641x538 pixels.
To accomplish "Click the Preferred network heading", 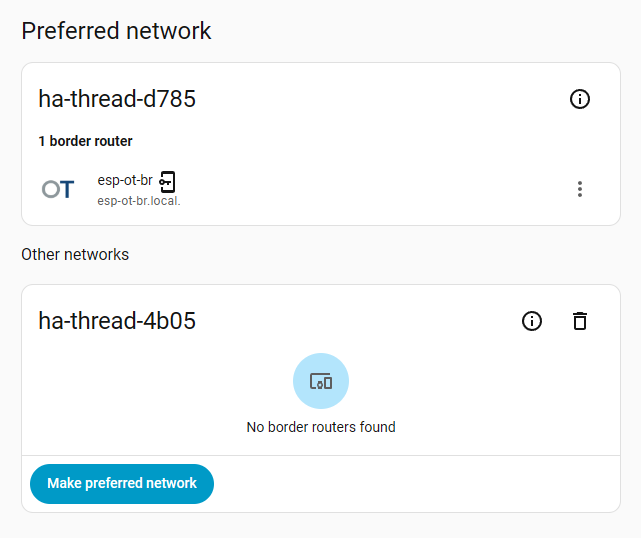I will 116,31.
